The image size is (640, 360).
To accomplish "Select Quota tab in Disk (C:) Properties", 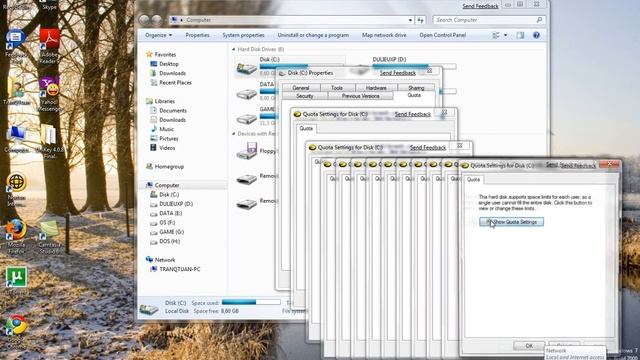I will point(414,95).
